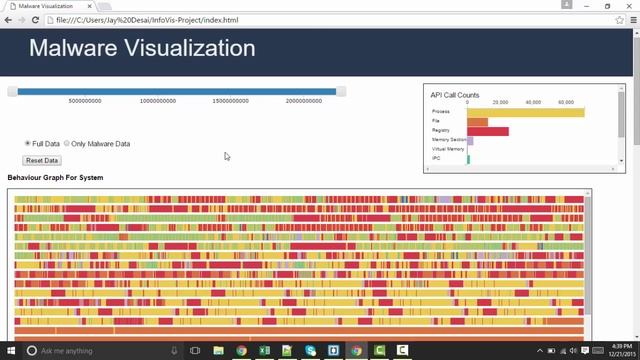Click the API Call Counts panel down scroll arrow

pyautogui.click(x=621, y=161)
